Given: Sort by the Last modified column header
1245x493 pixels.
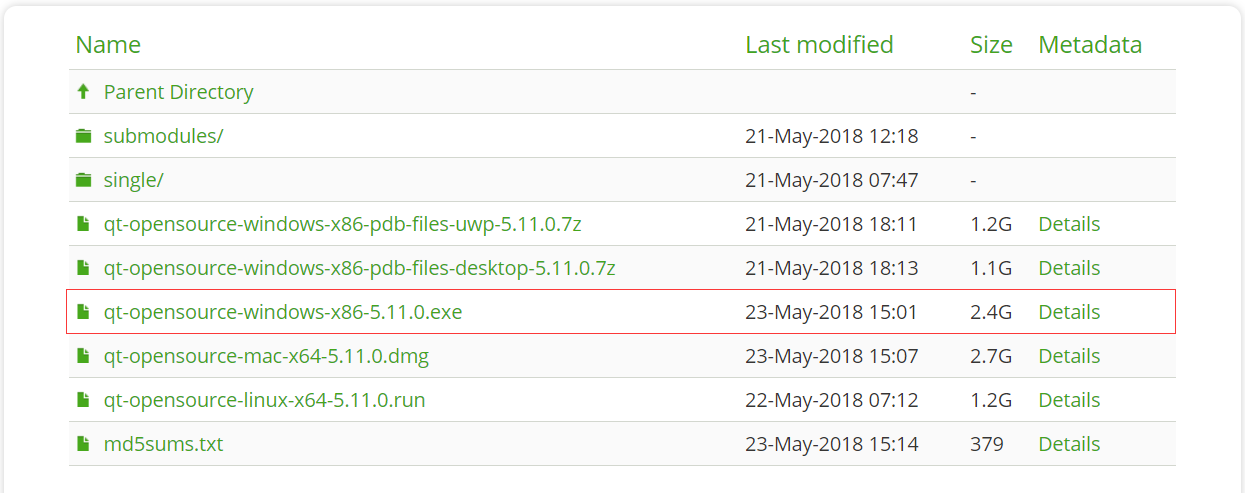Looking at the screenshot, I should (819, 45).
